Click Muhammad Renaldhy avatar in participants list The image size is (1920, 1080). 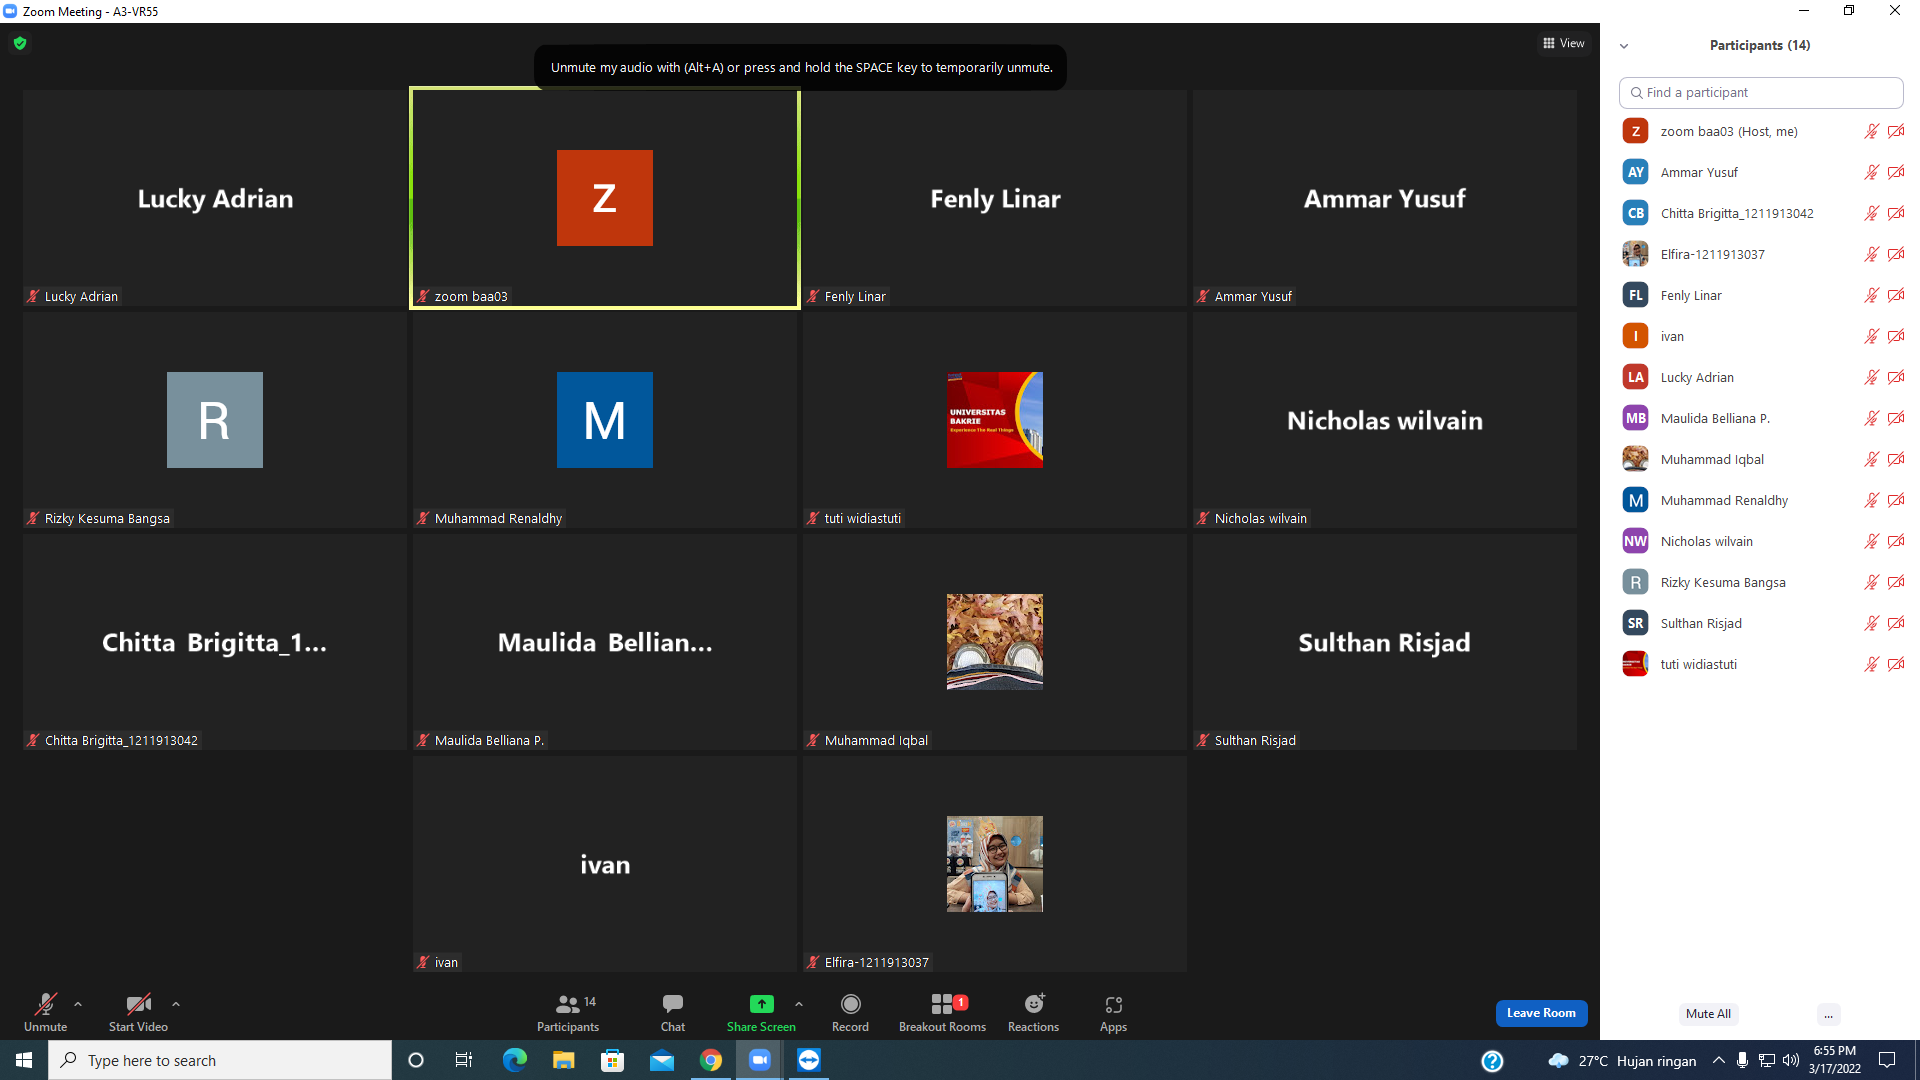coord(1635,500)
